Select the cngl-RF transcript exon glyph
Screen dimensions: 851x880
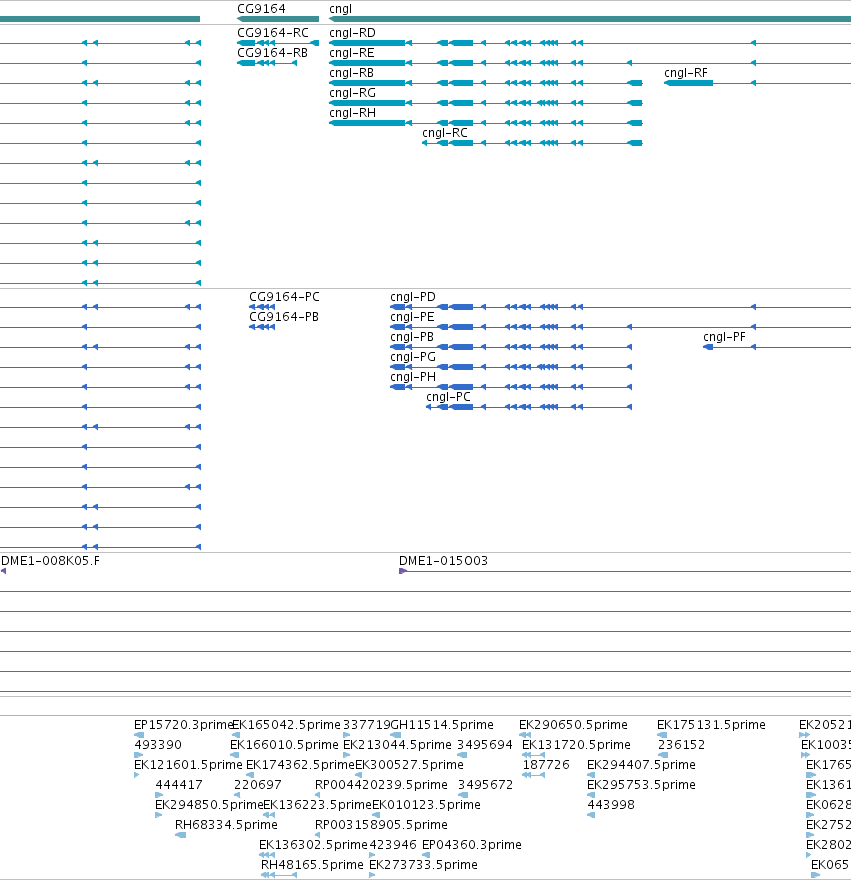[x=689, y=83]
